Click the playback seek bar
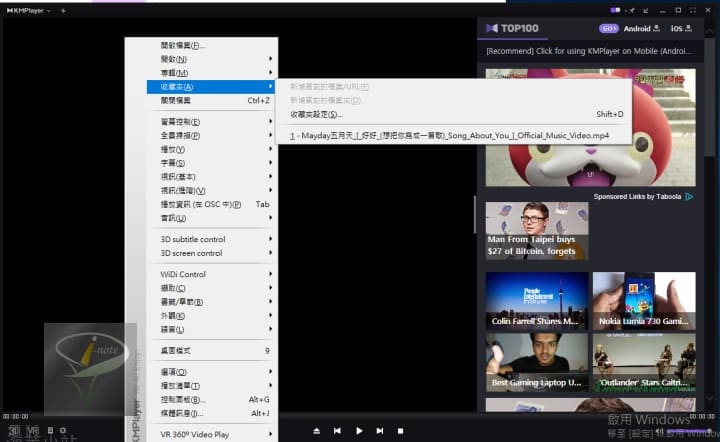Image resolution: width=720 pixels, height=442 pixels. pyautogui.click(x=240, y=416)
